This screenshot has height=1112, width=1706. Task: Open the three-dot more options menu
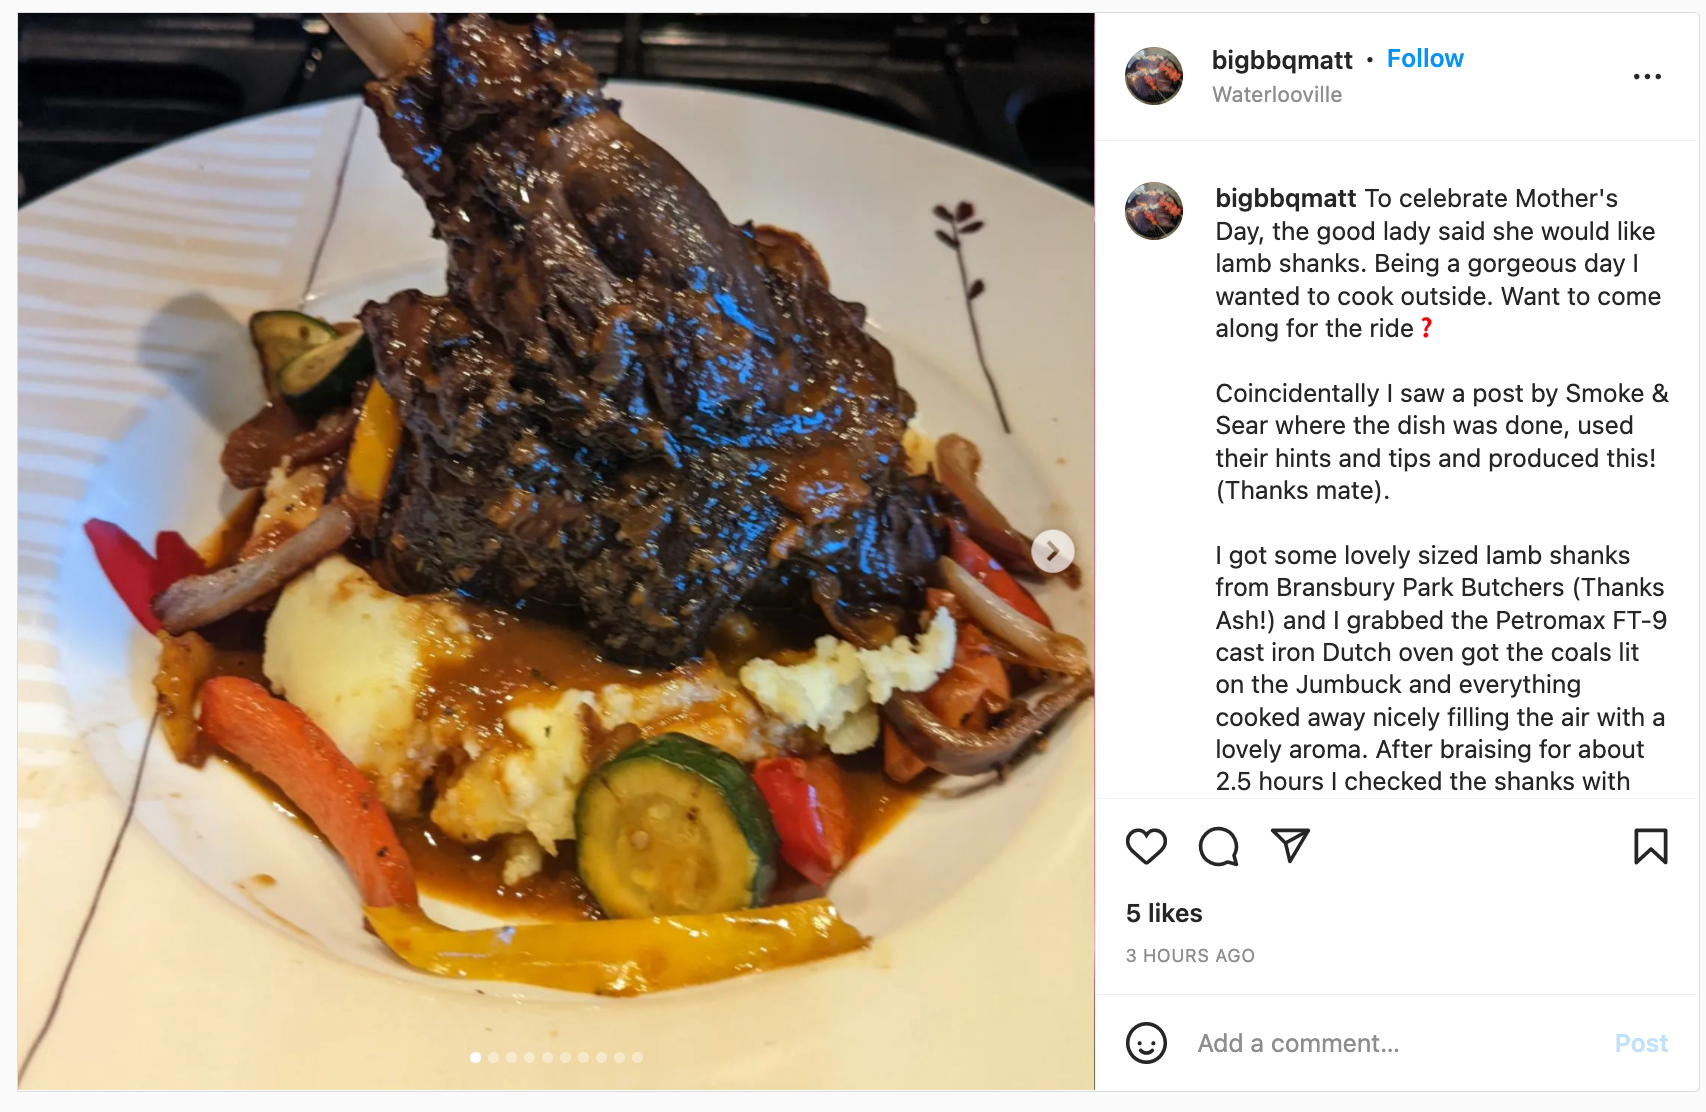(x=1647, y=76)
